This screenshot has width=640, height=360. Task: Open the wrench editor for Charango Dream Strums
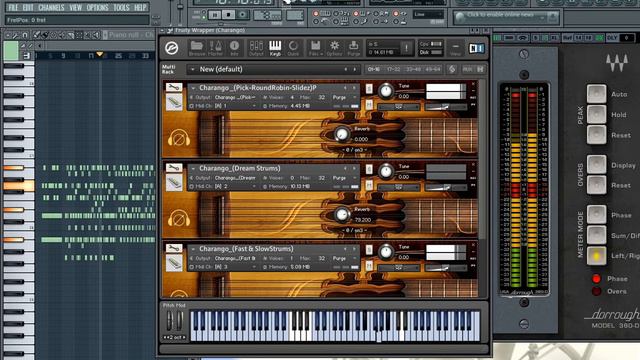173,167
